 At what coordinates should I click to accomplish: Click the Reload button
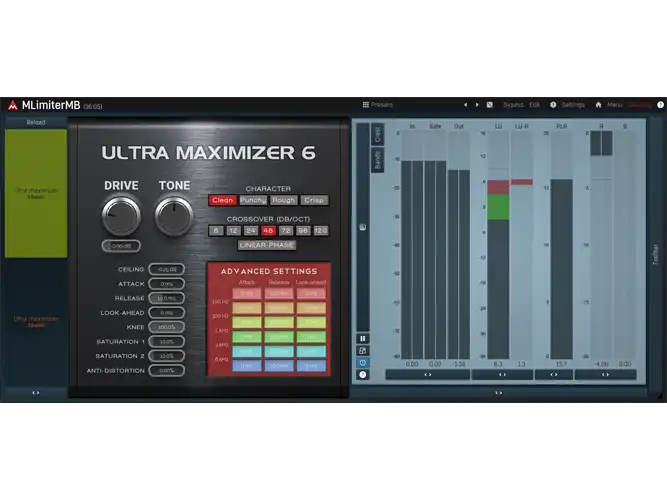36,122
